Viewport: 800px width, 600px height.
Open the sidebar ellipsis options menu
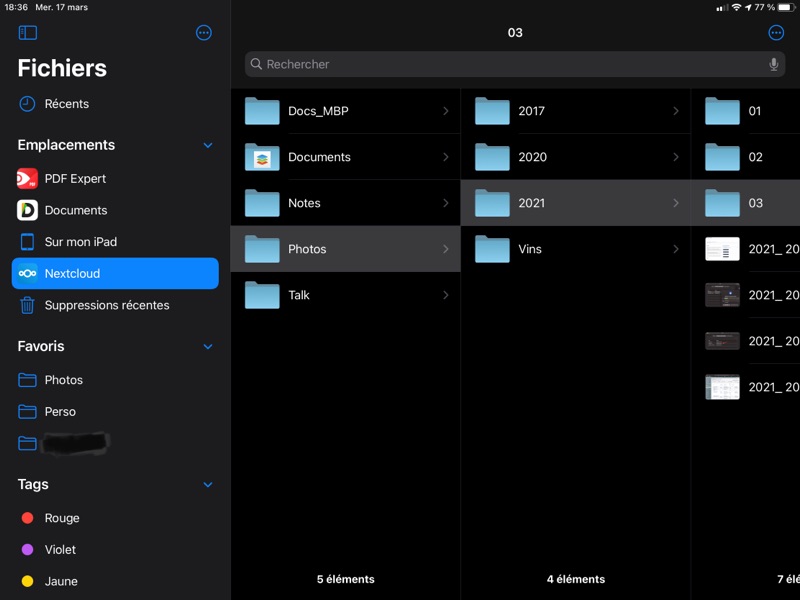[x=204, y=33]
